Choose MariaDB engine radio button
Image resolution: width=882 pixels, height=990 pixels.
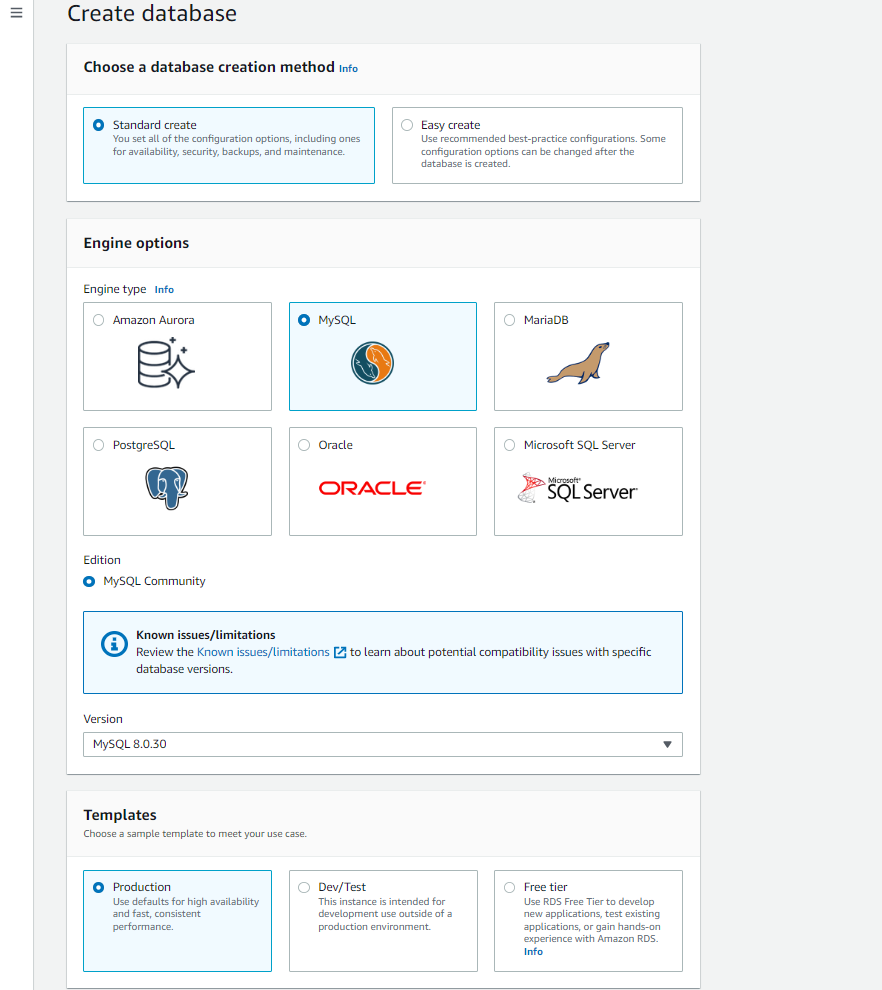[x=510, y=320]
